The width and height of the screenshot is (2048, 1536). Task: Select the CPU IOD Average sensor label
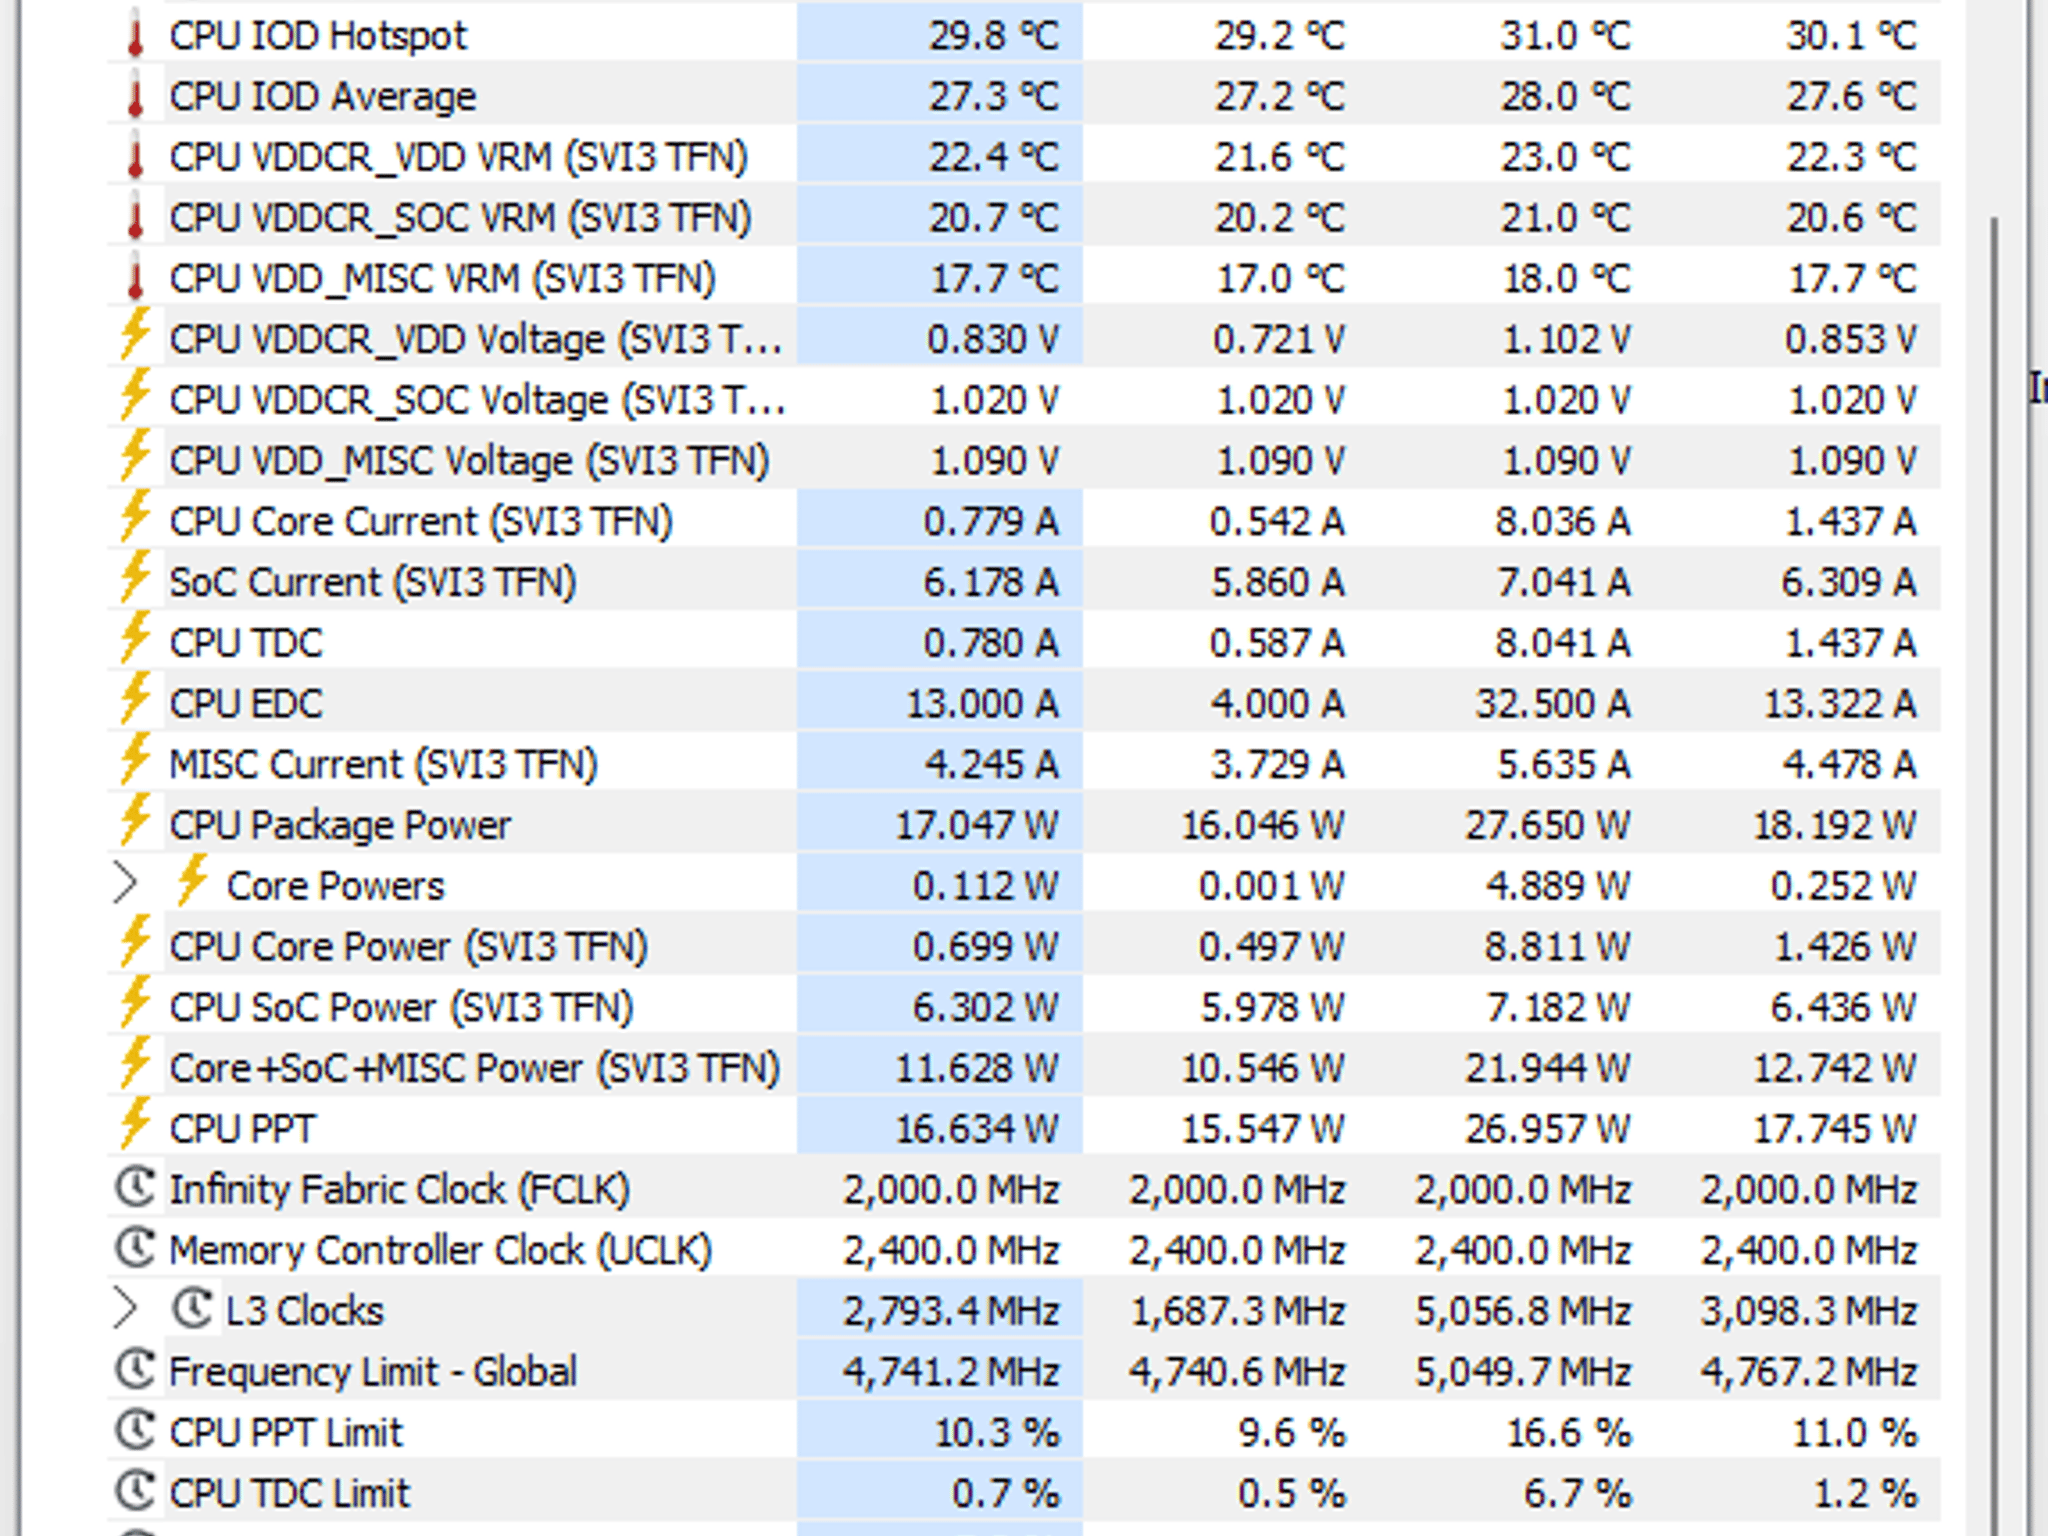[x=323, y=98]
